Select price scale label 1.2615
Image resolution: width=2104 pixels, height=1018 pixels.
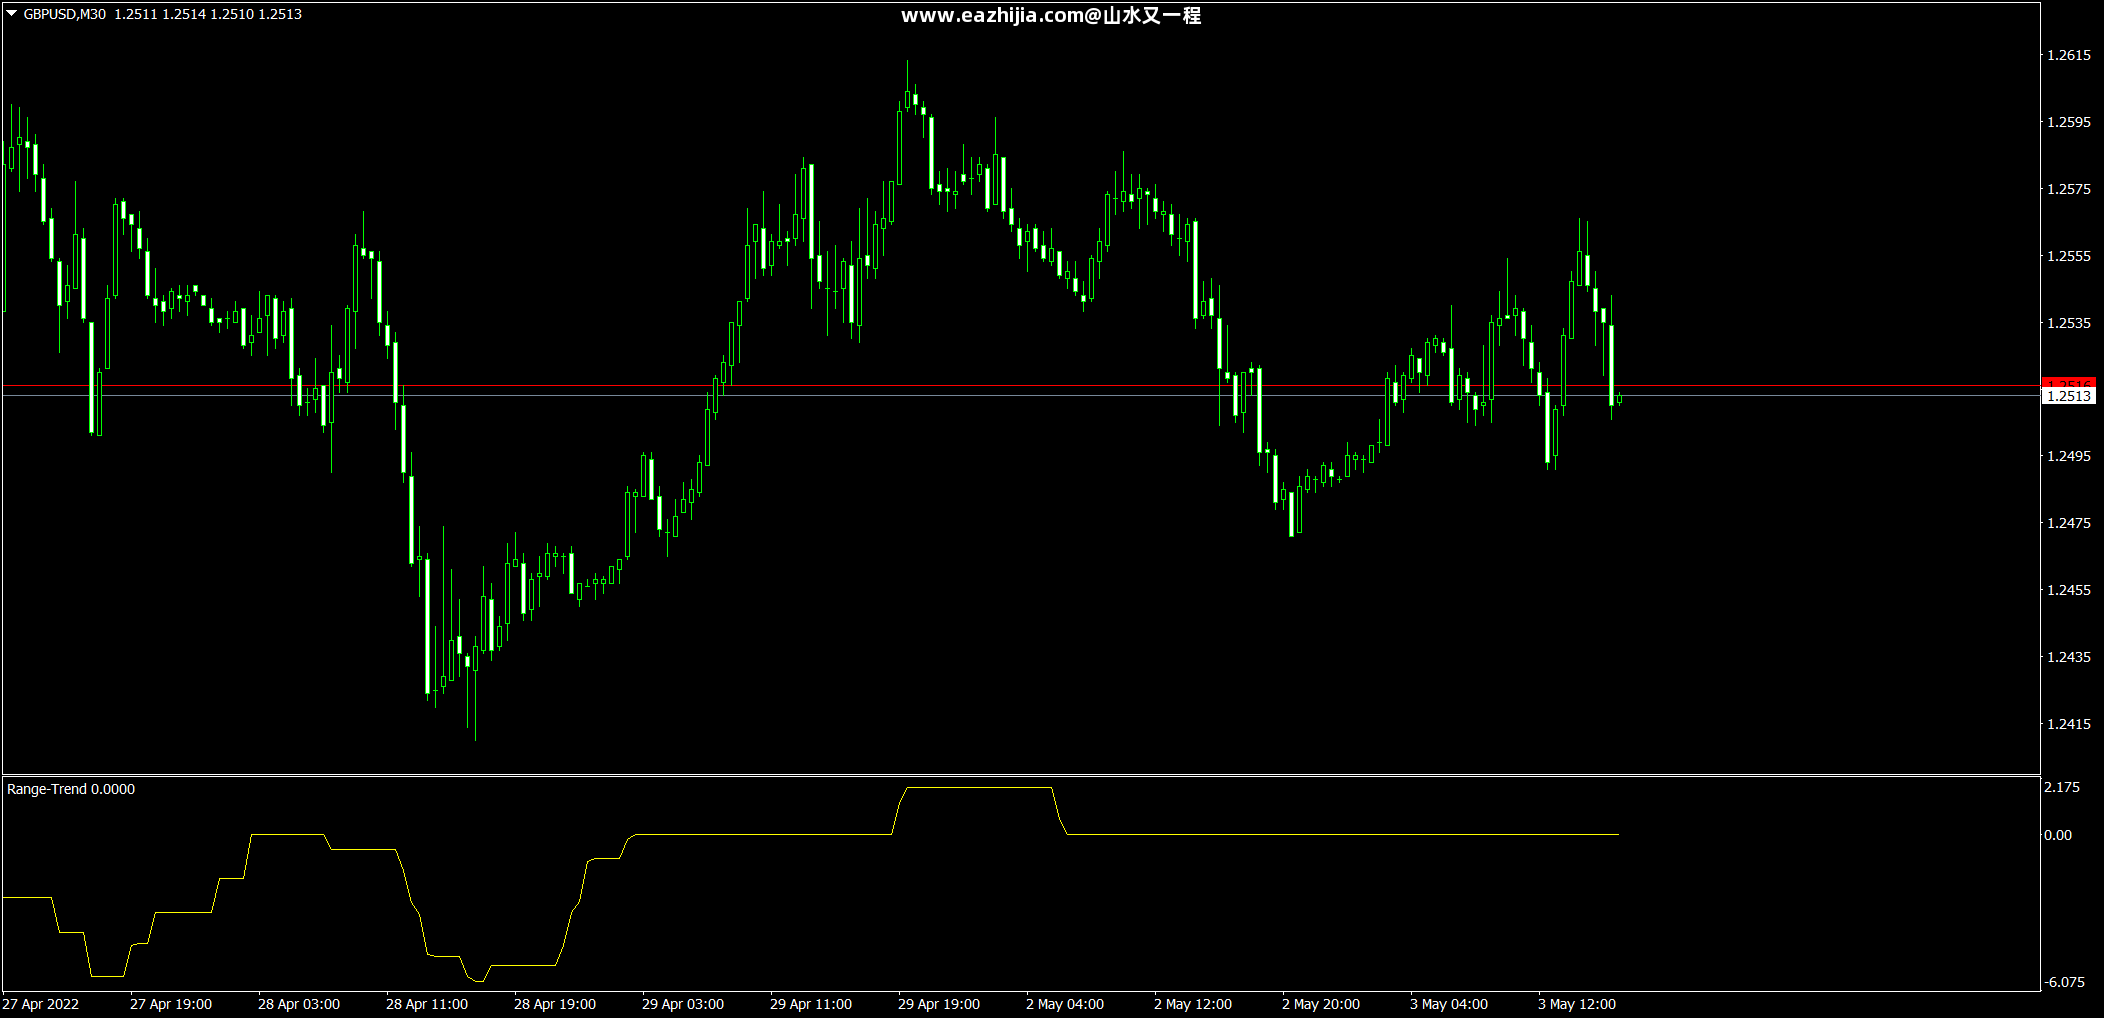[x=2069, y=55]
